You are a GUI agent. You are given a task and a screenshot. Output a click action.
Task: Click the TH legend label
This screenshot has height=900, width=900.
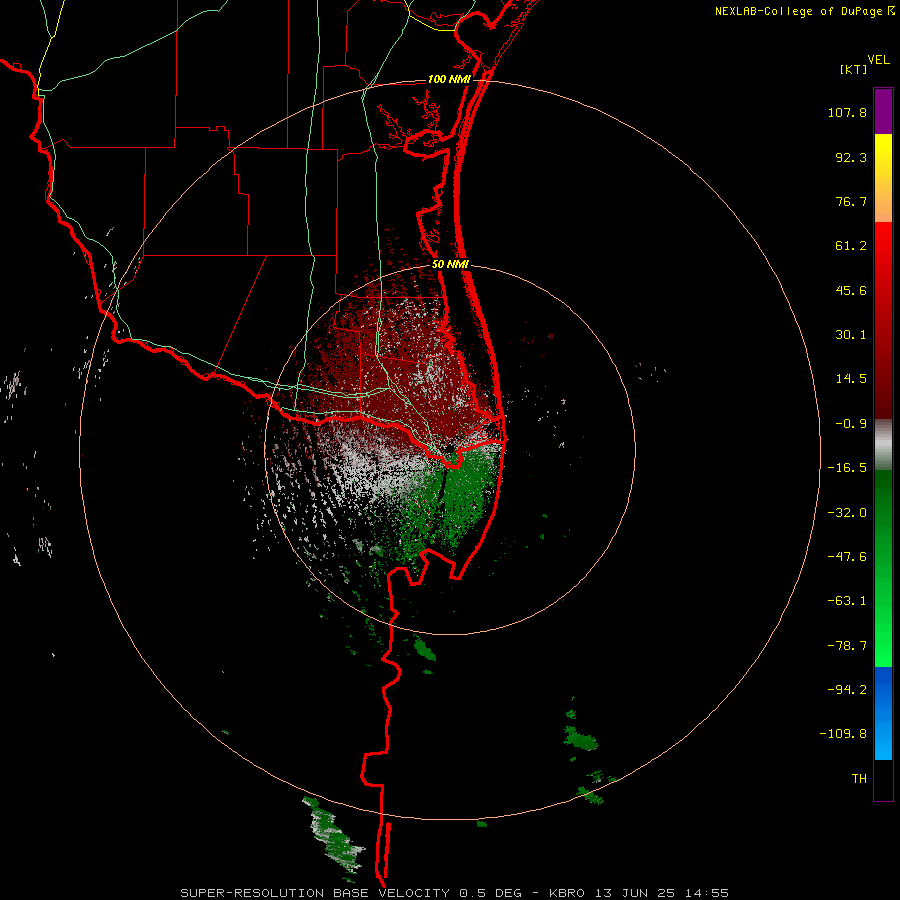[859, 778]
